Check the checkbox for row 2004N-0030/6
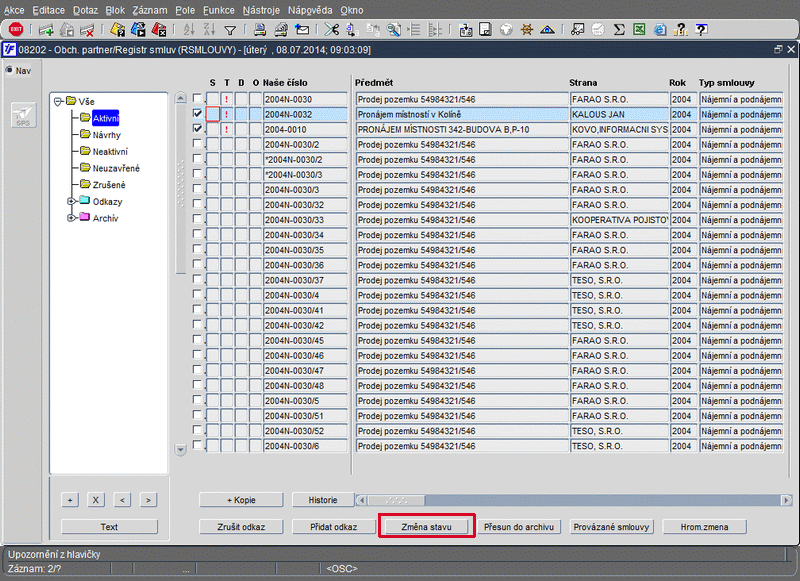This screenshot has height=581, width=800. pyautogui.click(x=197, y=445)
